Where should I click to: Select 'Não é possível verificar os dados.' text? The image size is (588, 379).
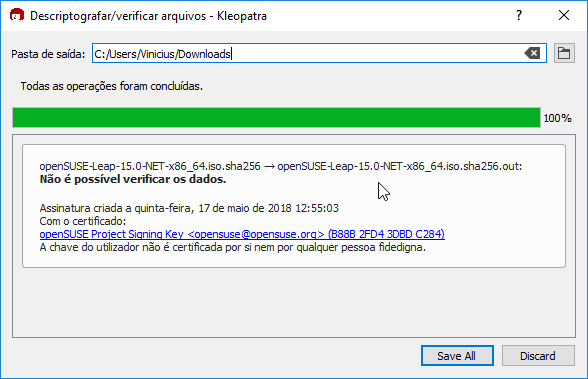[133, 179]
